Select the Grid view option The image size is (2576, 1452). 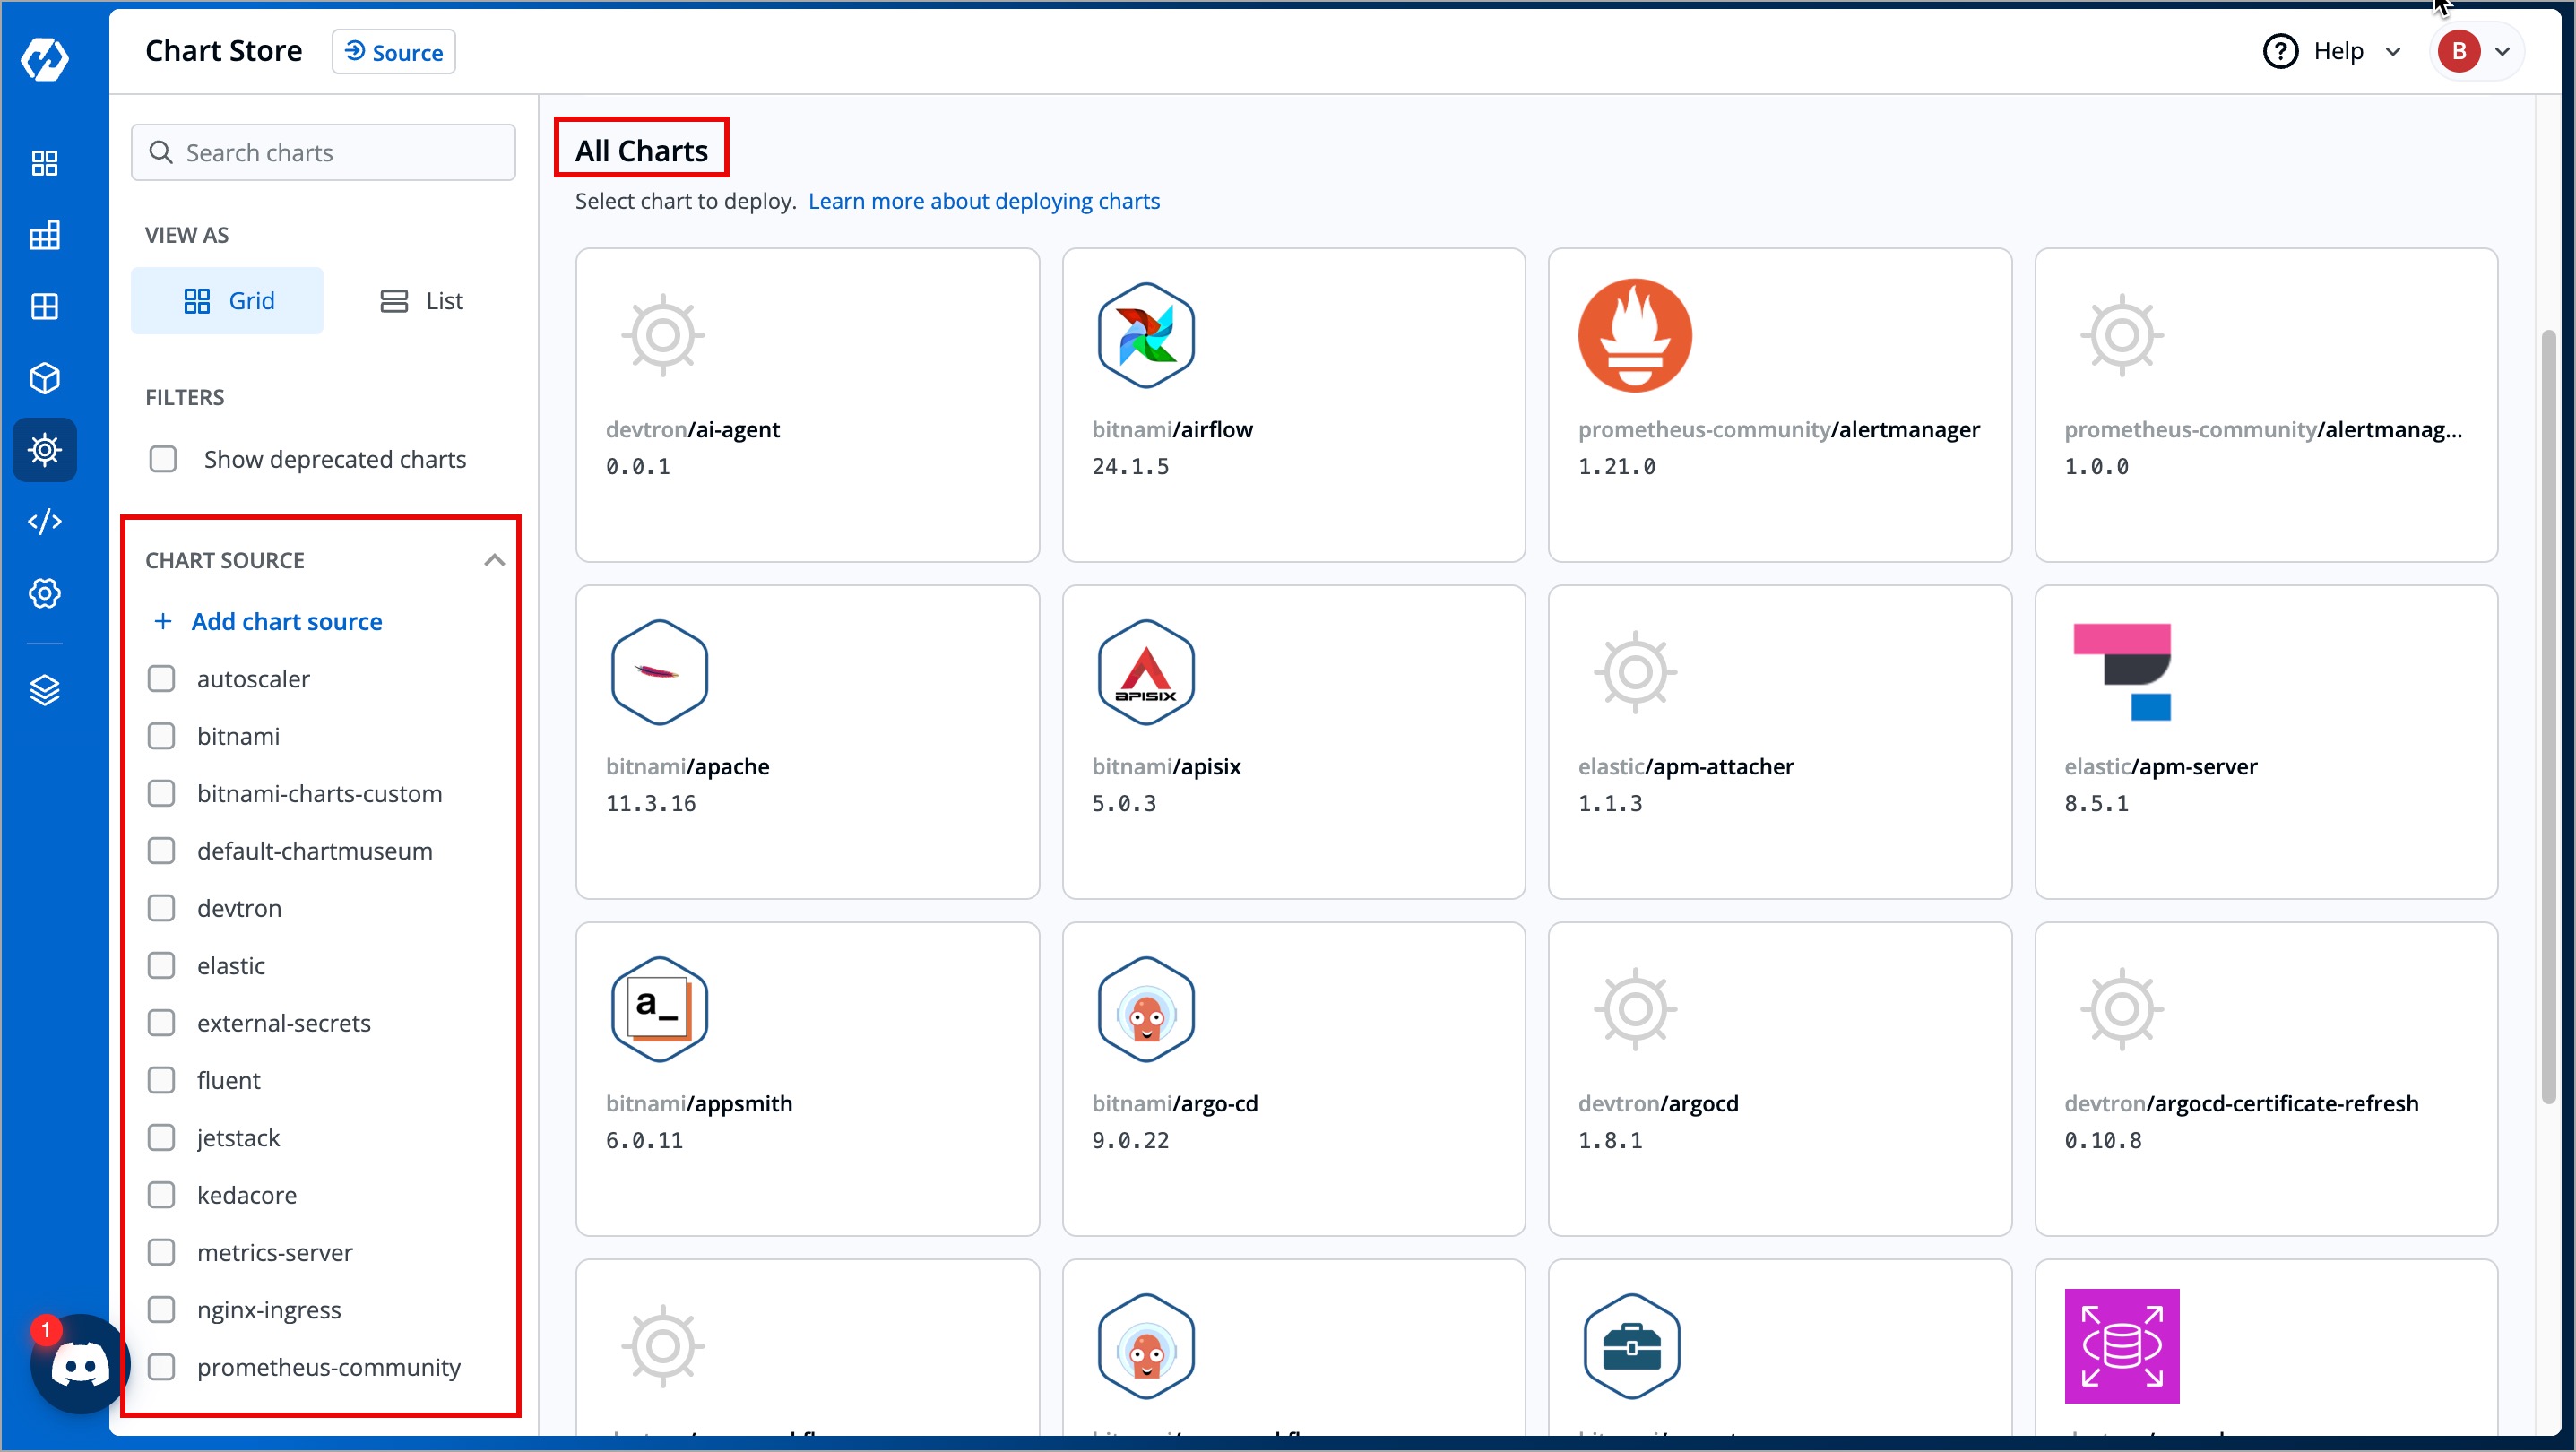(228, 301)
